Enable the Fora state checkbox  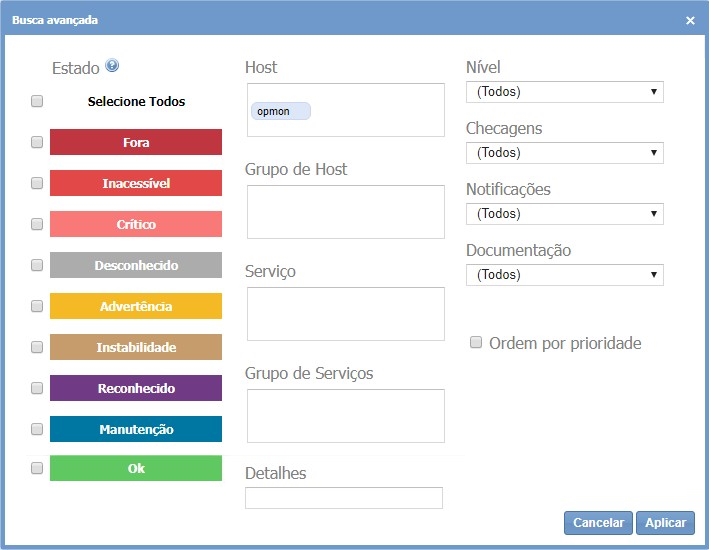(37, 142)
